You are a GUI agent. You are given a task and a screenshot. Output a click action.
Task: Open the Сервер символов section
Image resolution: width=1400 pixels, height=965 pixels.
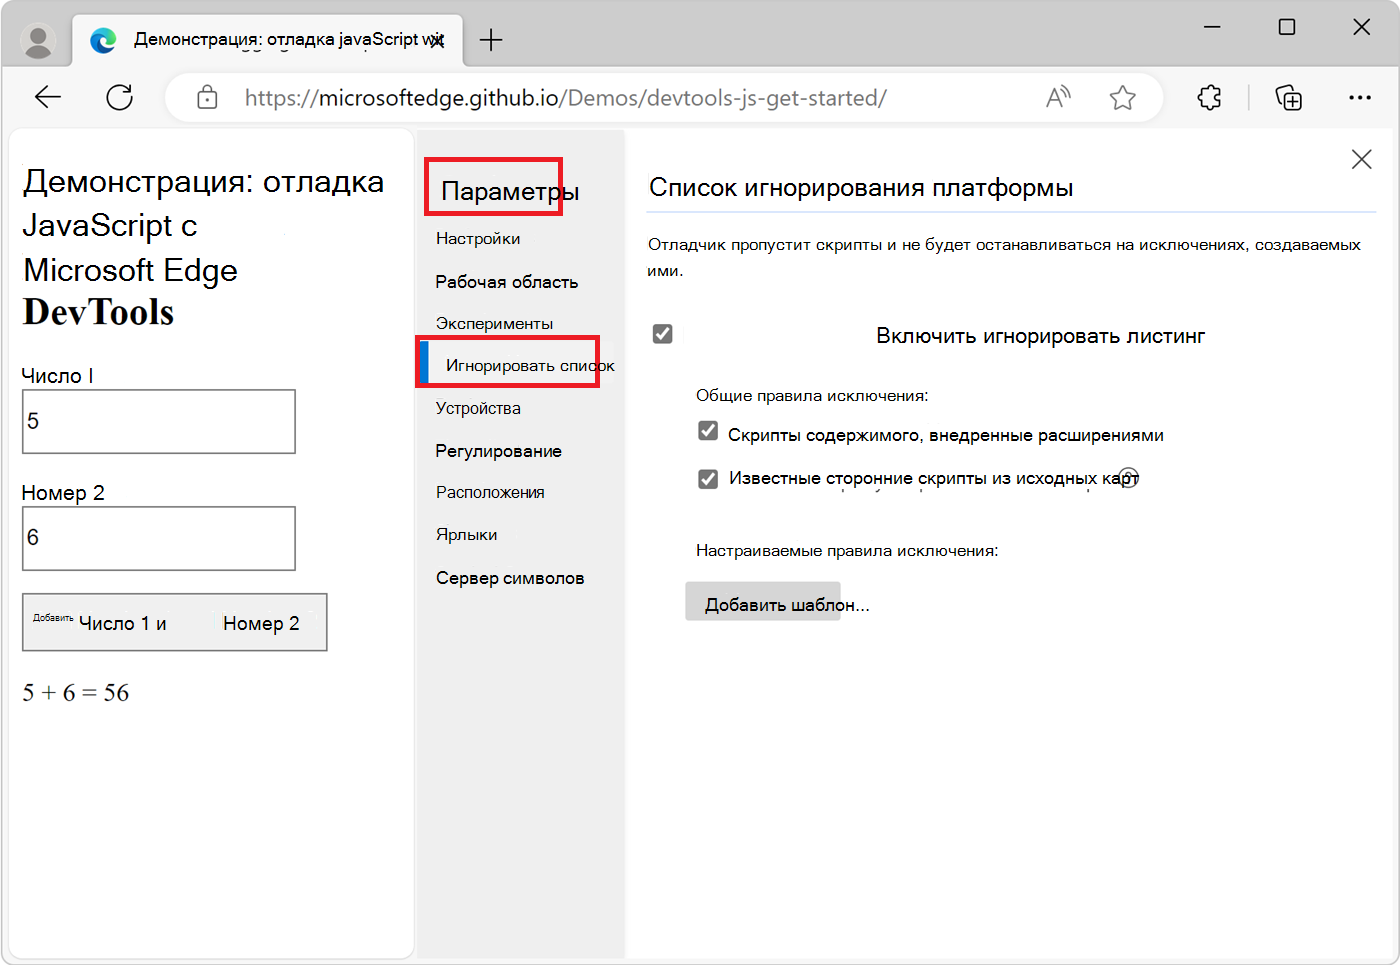510,578
